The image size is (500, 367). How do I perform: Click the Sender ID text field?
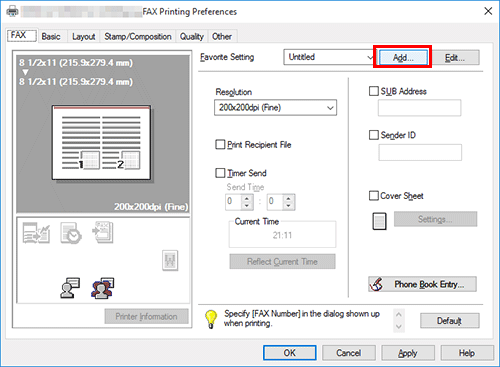[420, 153]
